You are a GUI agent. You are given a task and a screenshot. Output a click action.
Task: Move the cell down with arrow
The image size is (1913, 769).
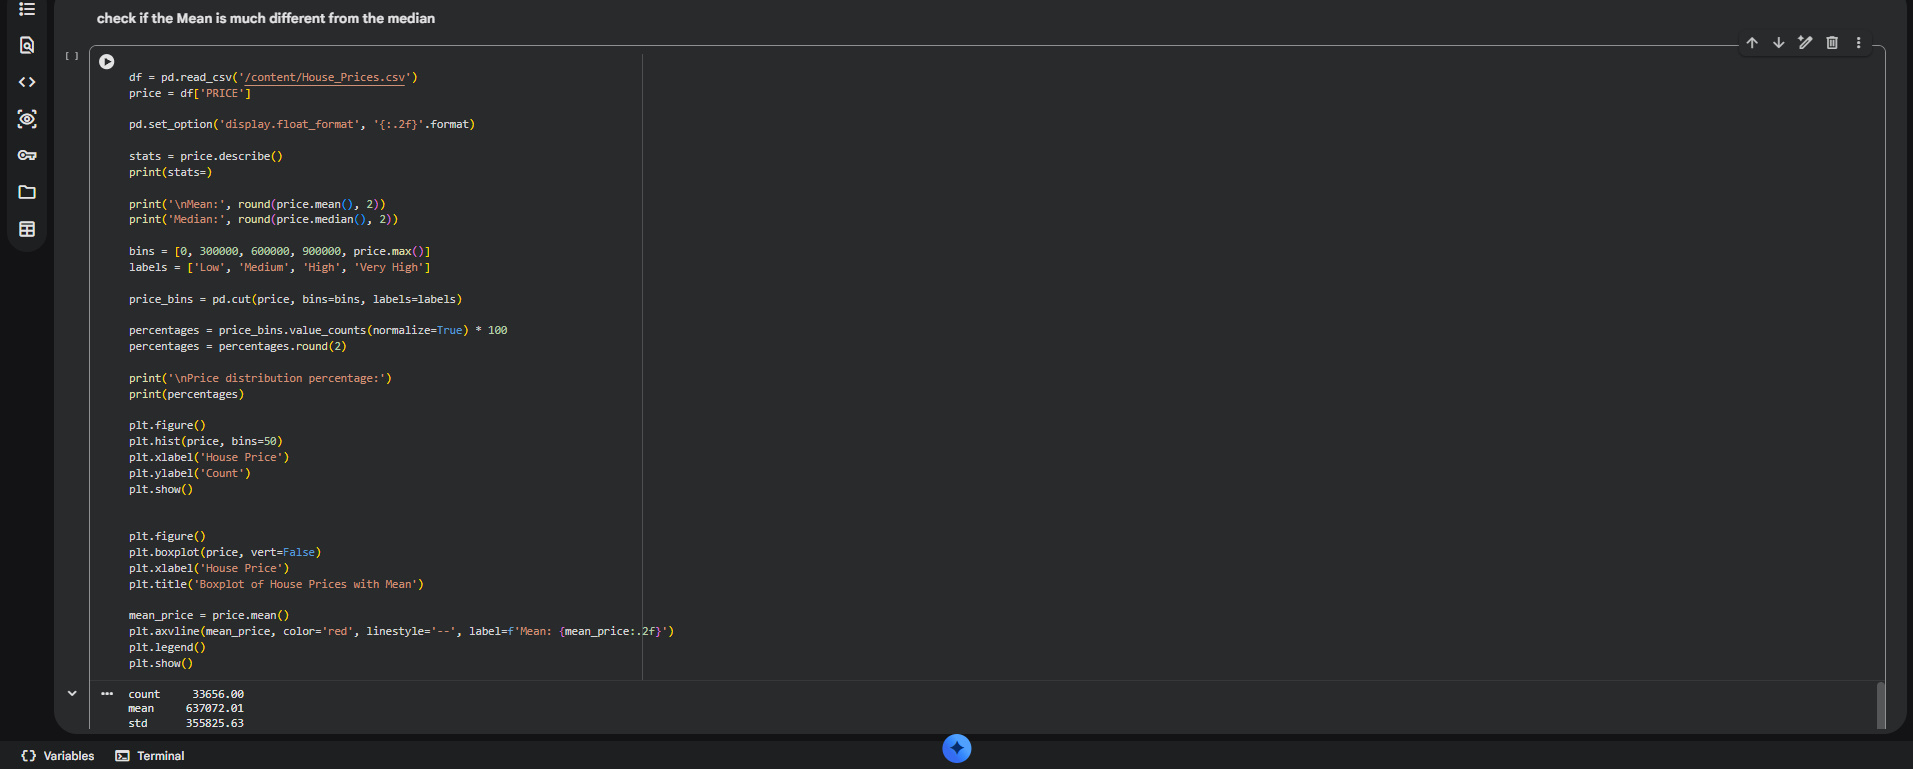tap(1778, 43)
